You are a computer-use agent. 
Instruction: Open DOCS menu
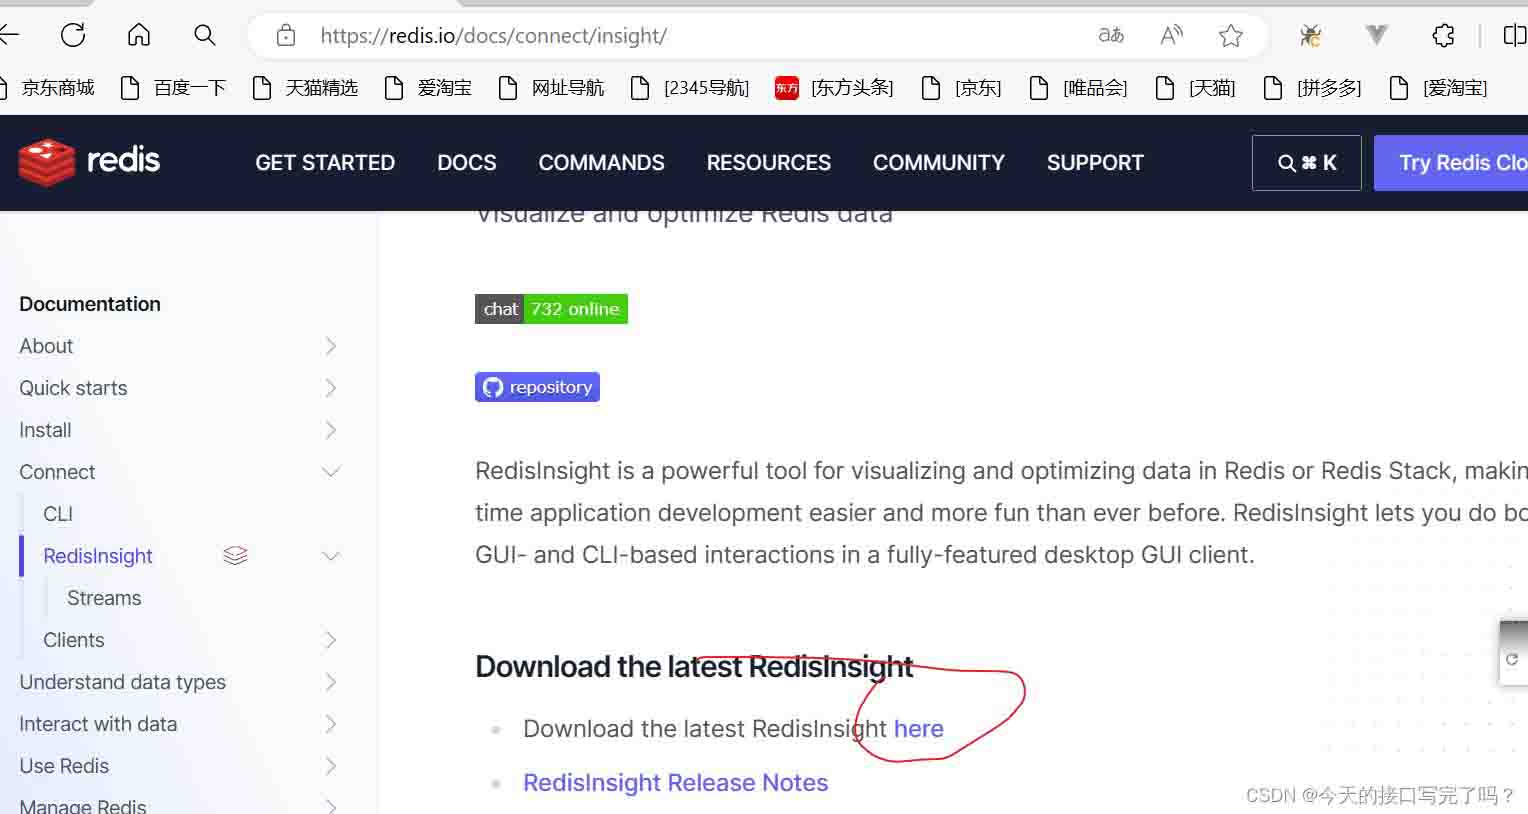[x=467, y=163]
